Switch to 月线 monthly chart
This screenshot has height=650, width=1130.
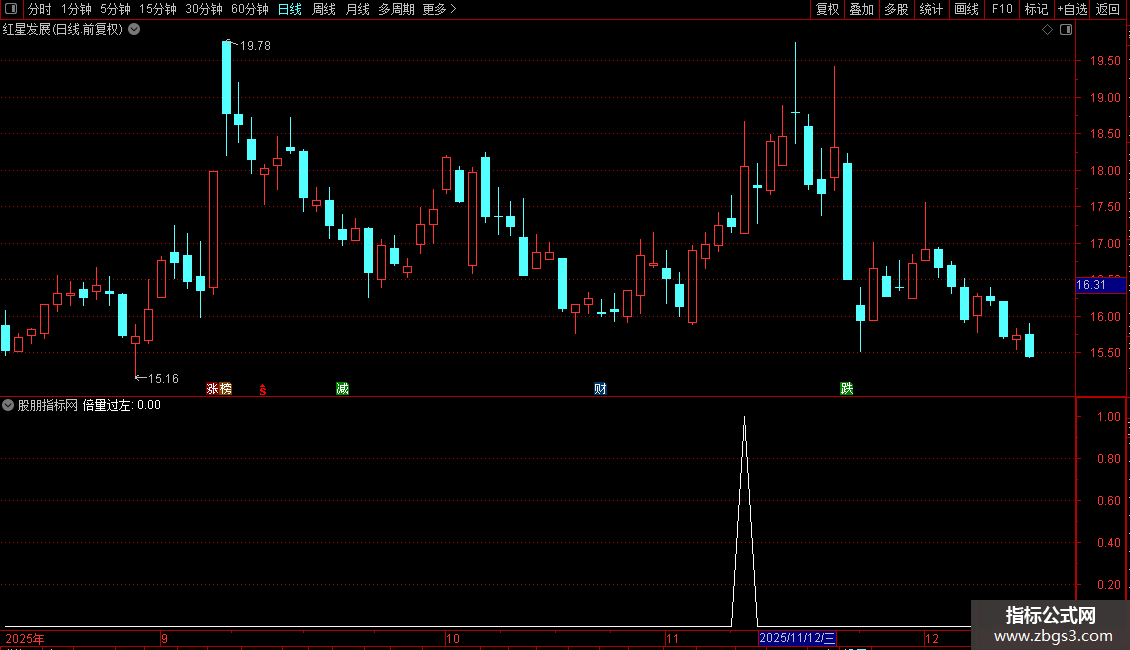pyautogui.click(x=357, y=9)
